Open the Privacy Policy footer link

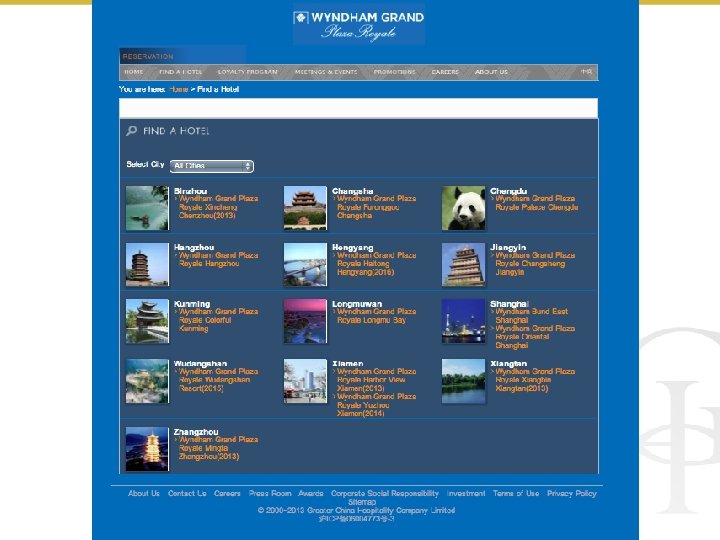[572, 494]
